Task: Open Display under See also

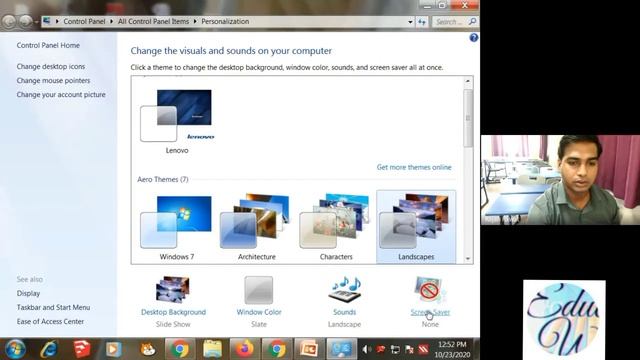Action: (28, 293)
